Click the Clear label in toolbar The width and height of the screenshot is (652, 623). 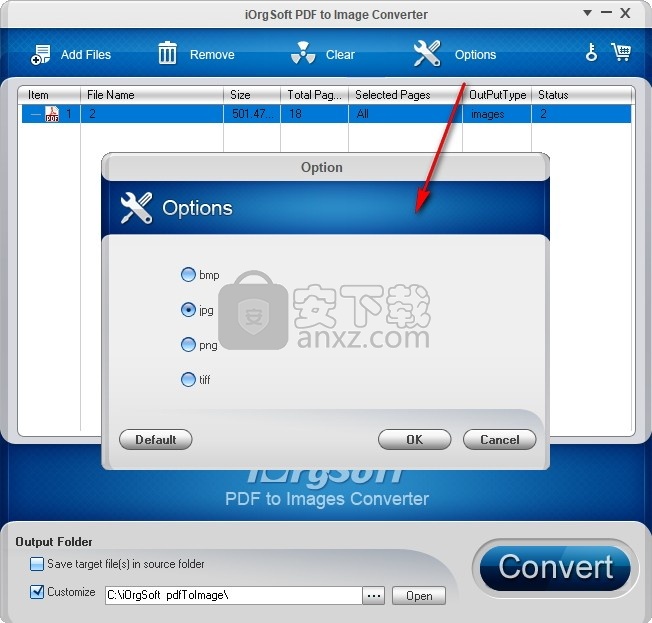coord(340,54)
